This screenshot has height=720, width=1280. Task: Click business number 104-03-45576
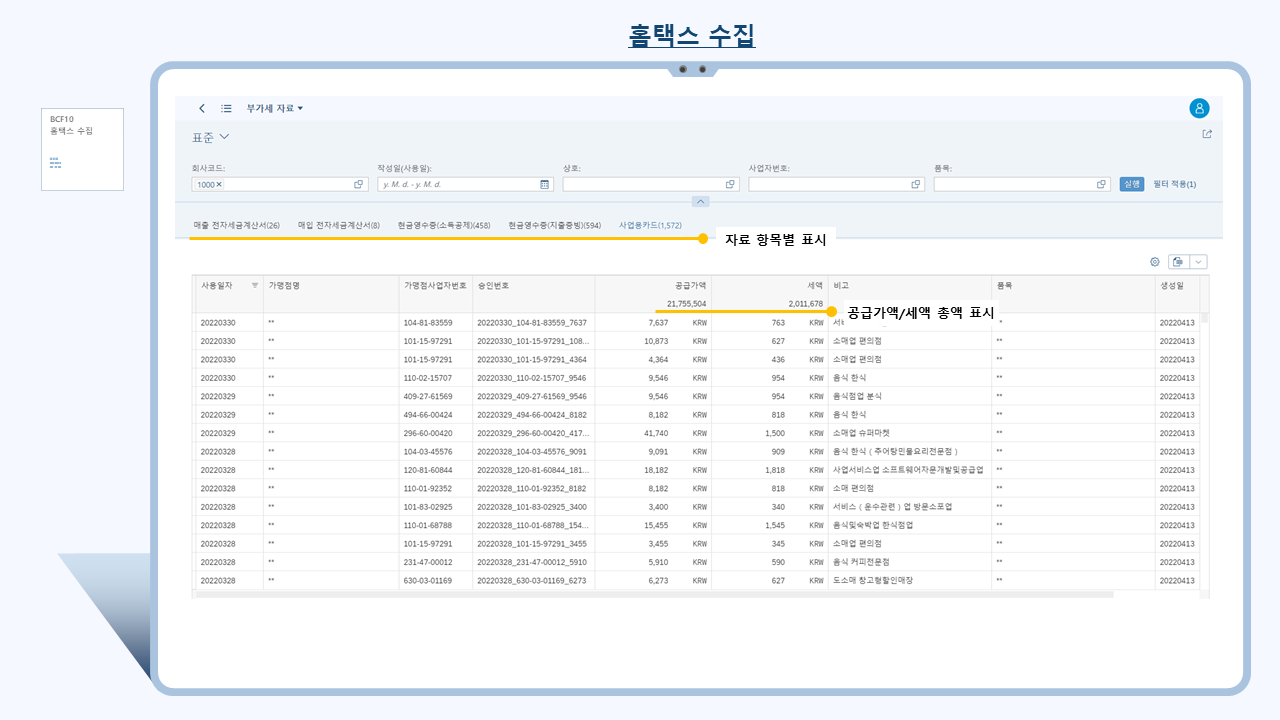(x=428, y=451)
